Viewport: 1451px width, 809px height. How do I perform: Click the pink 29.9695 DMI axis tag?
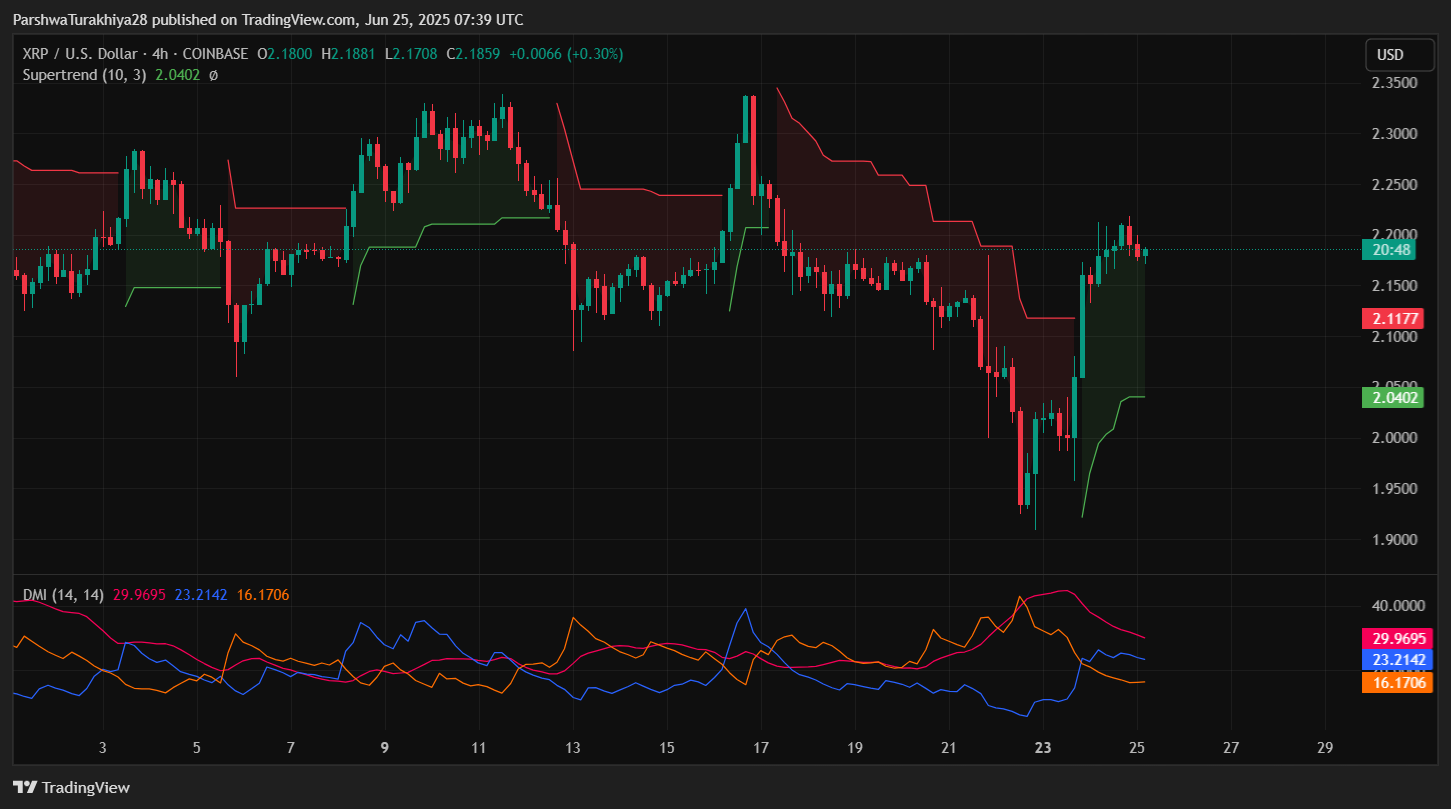coord(1398,638)
